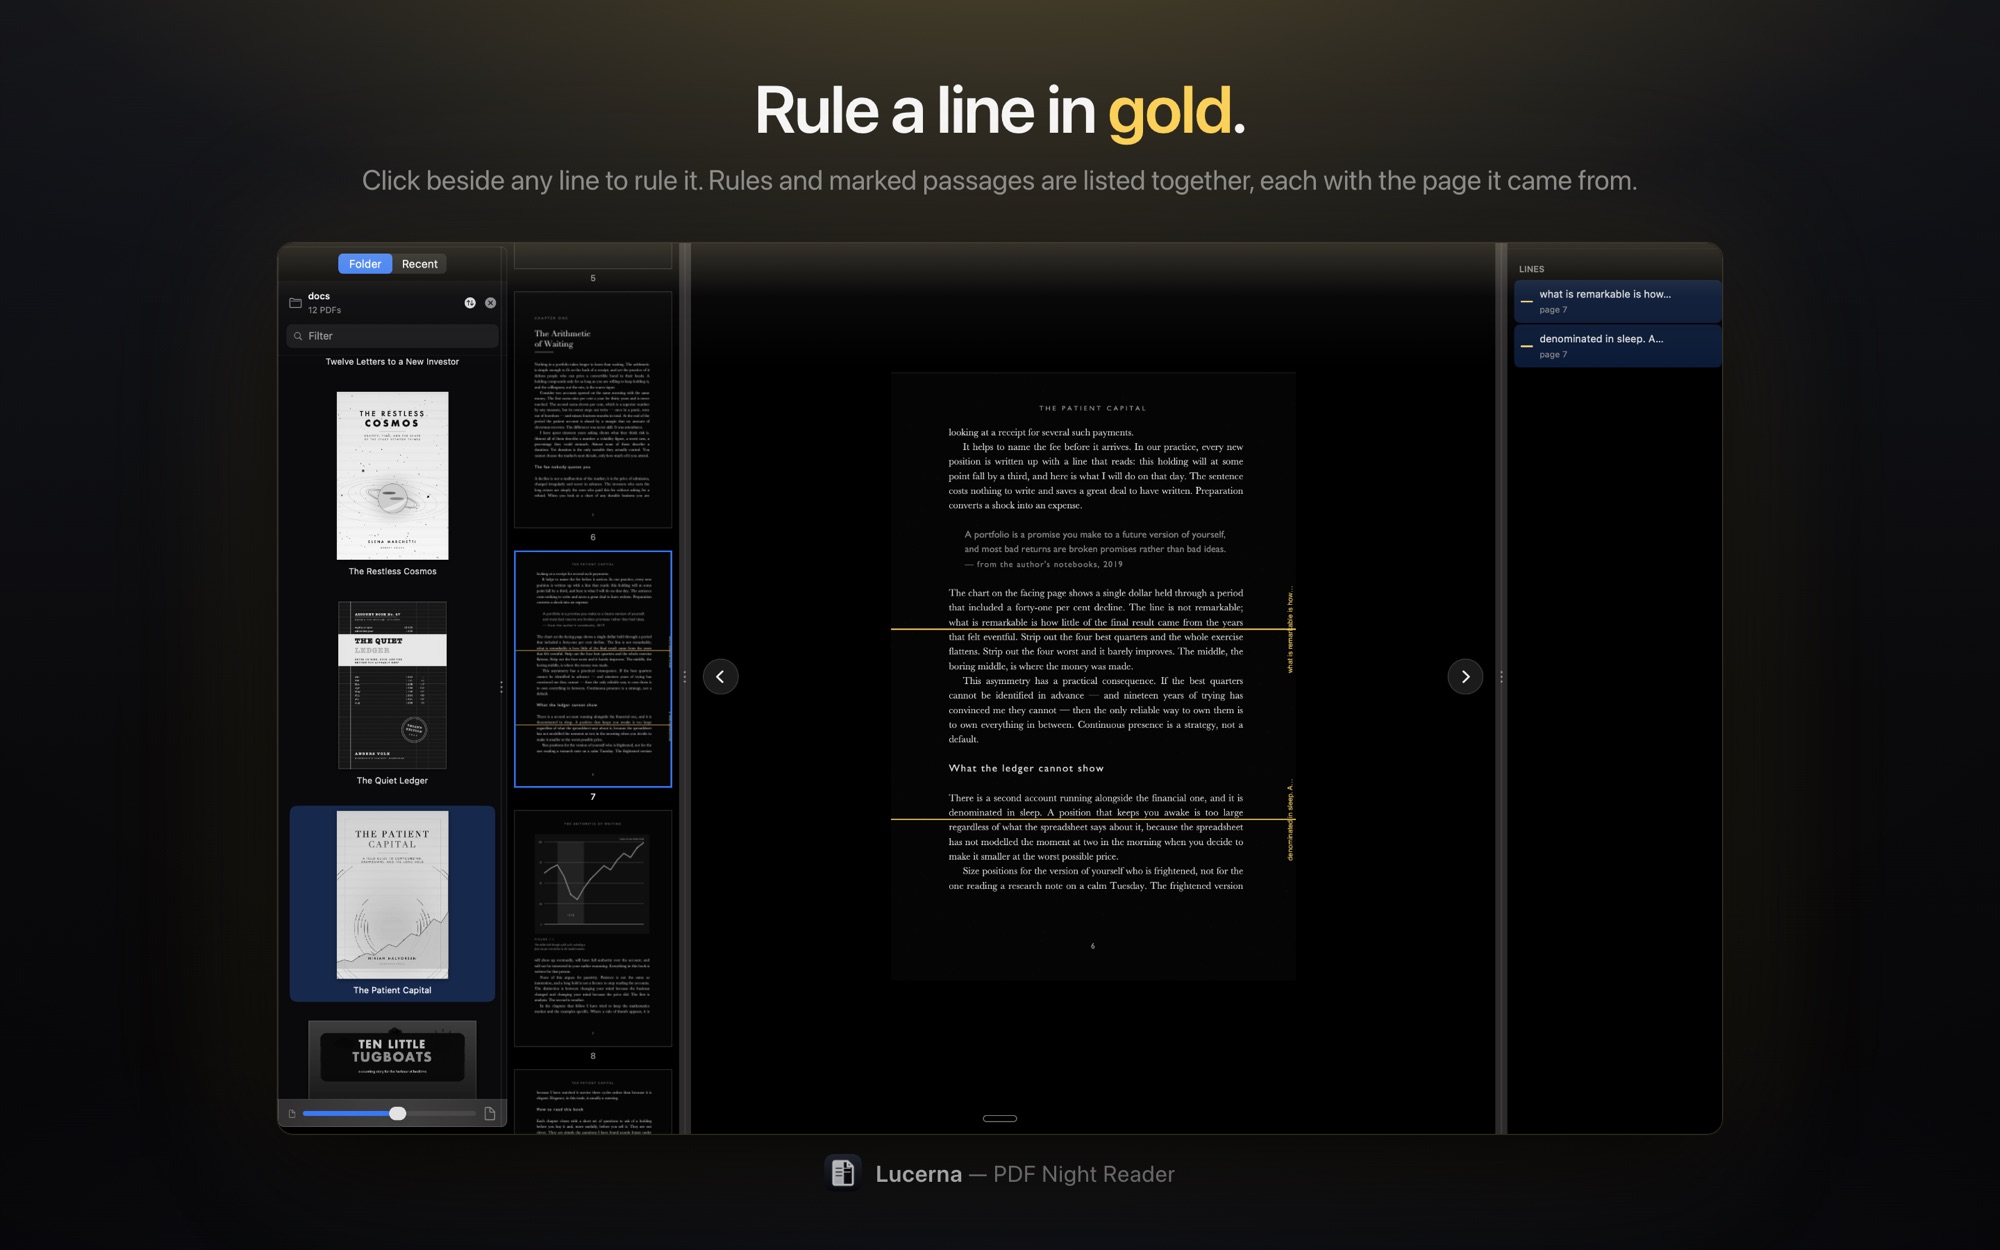Click the magnifier icon in the Filter field
Viewport: 2000px width, 1250px height.
(298, 336)
